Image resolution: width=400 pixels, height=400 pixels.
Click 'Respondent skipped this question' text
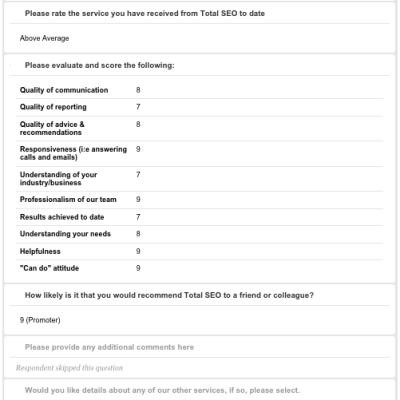pos(69,368)
